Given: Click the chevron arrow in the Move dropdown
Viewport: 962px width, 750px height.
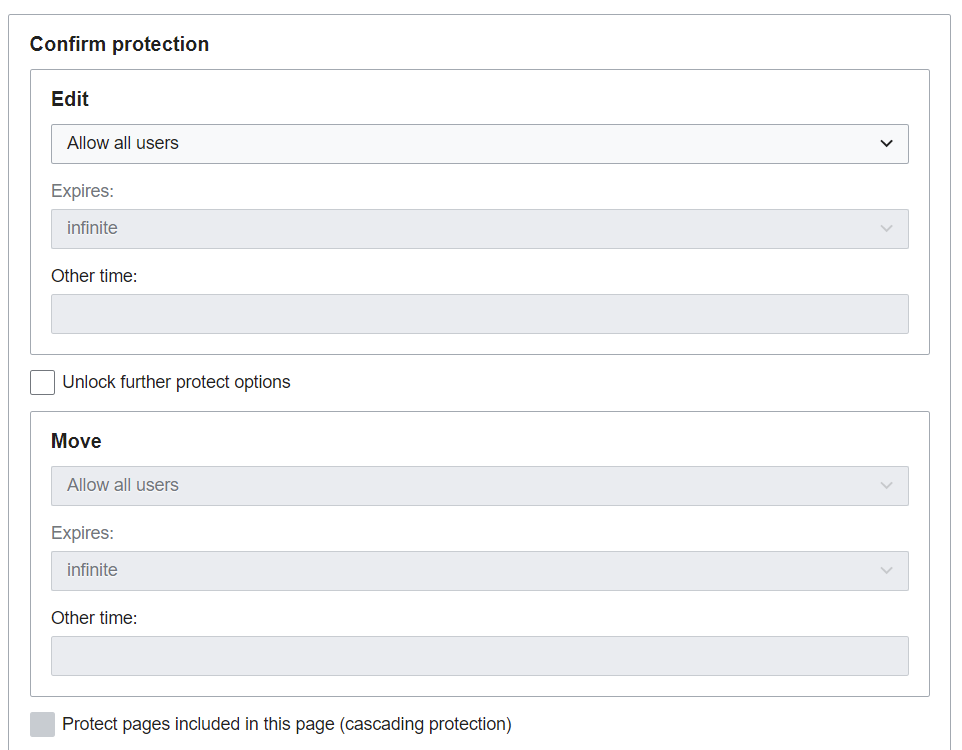Looking at the screenshot, I should point(886,486).
